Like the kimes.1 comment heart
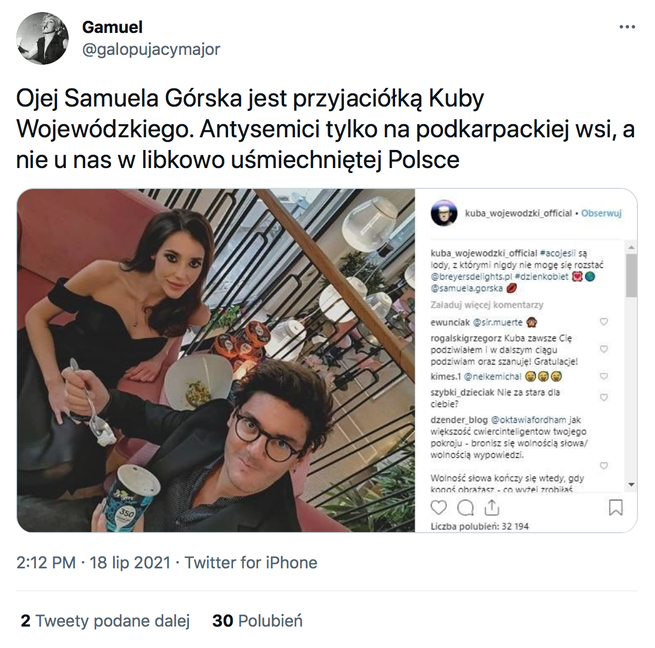The height and width of the screenshot is (648, 655). coord(604,376)
